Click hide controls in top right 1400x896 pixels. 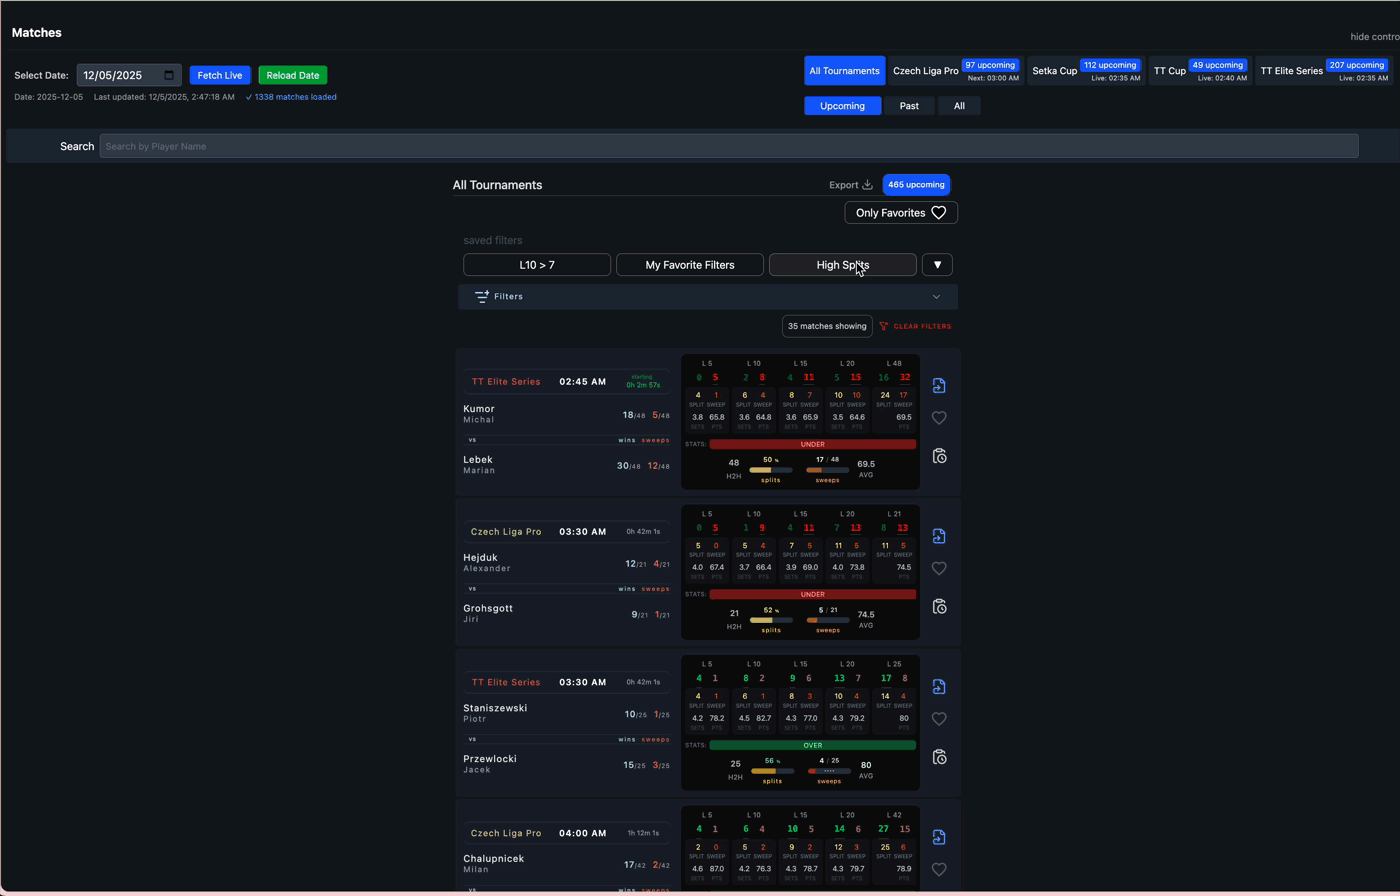(1374, 37)
